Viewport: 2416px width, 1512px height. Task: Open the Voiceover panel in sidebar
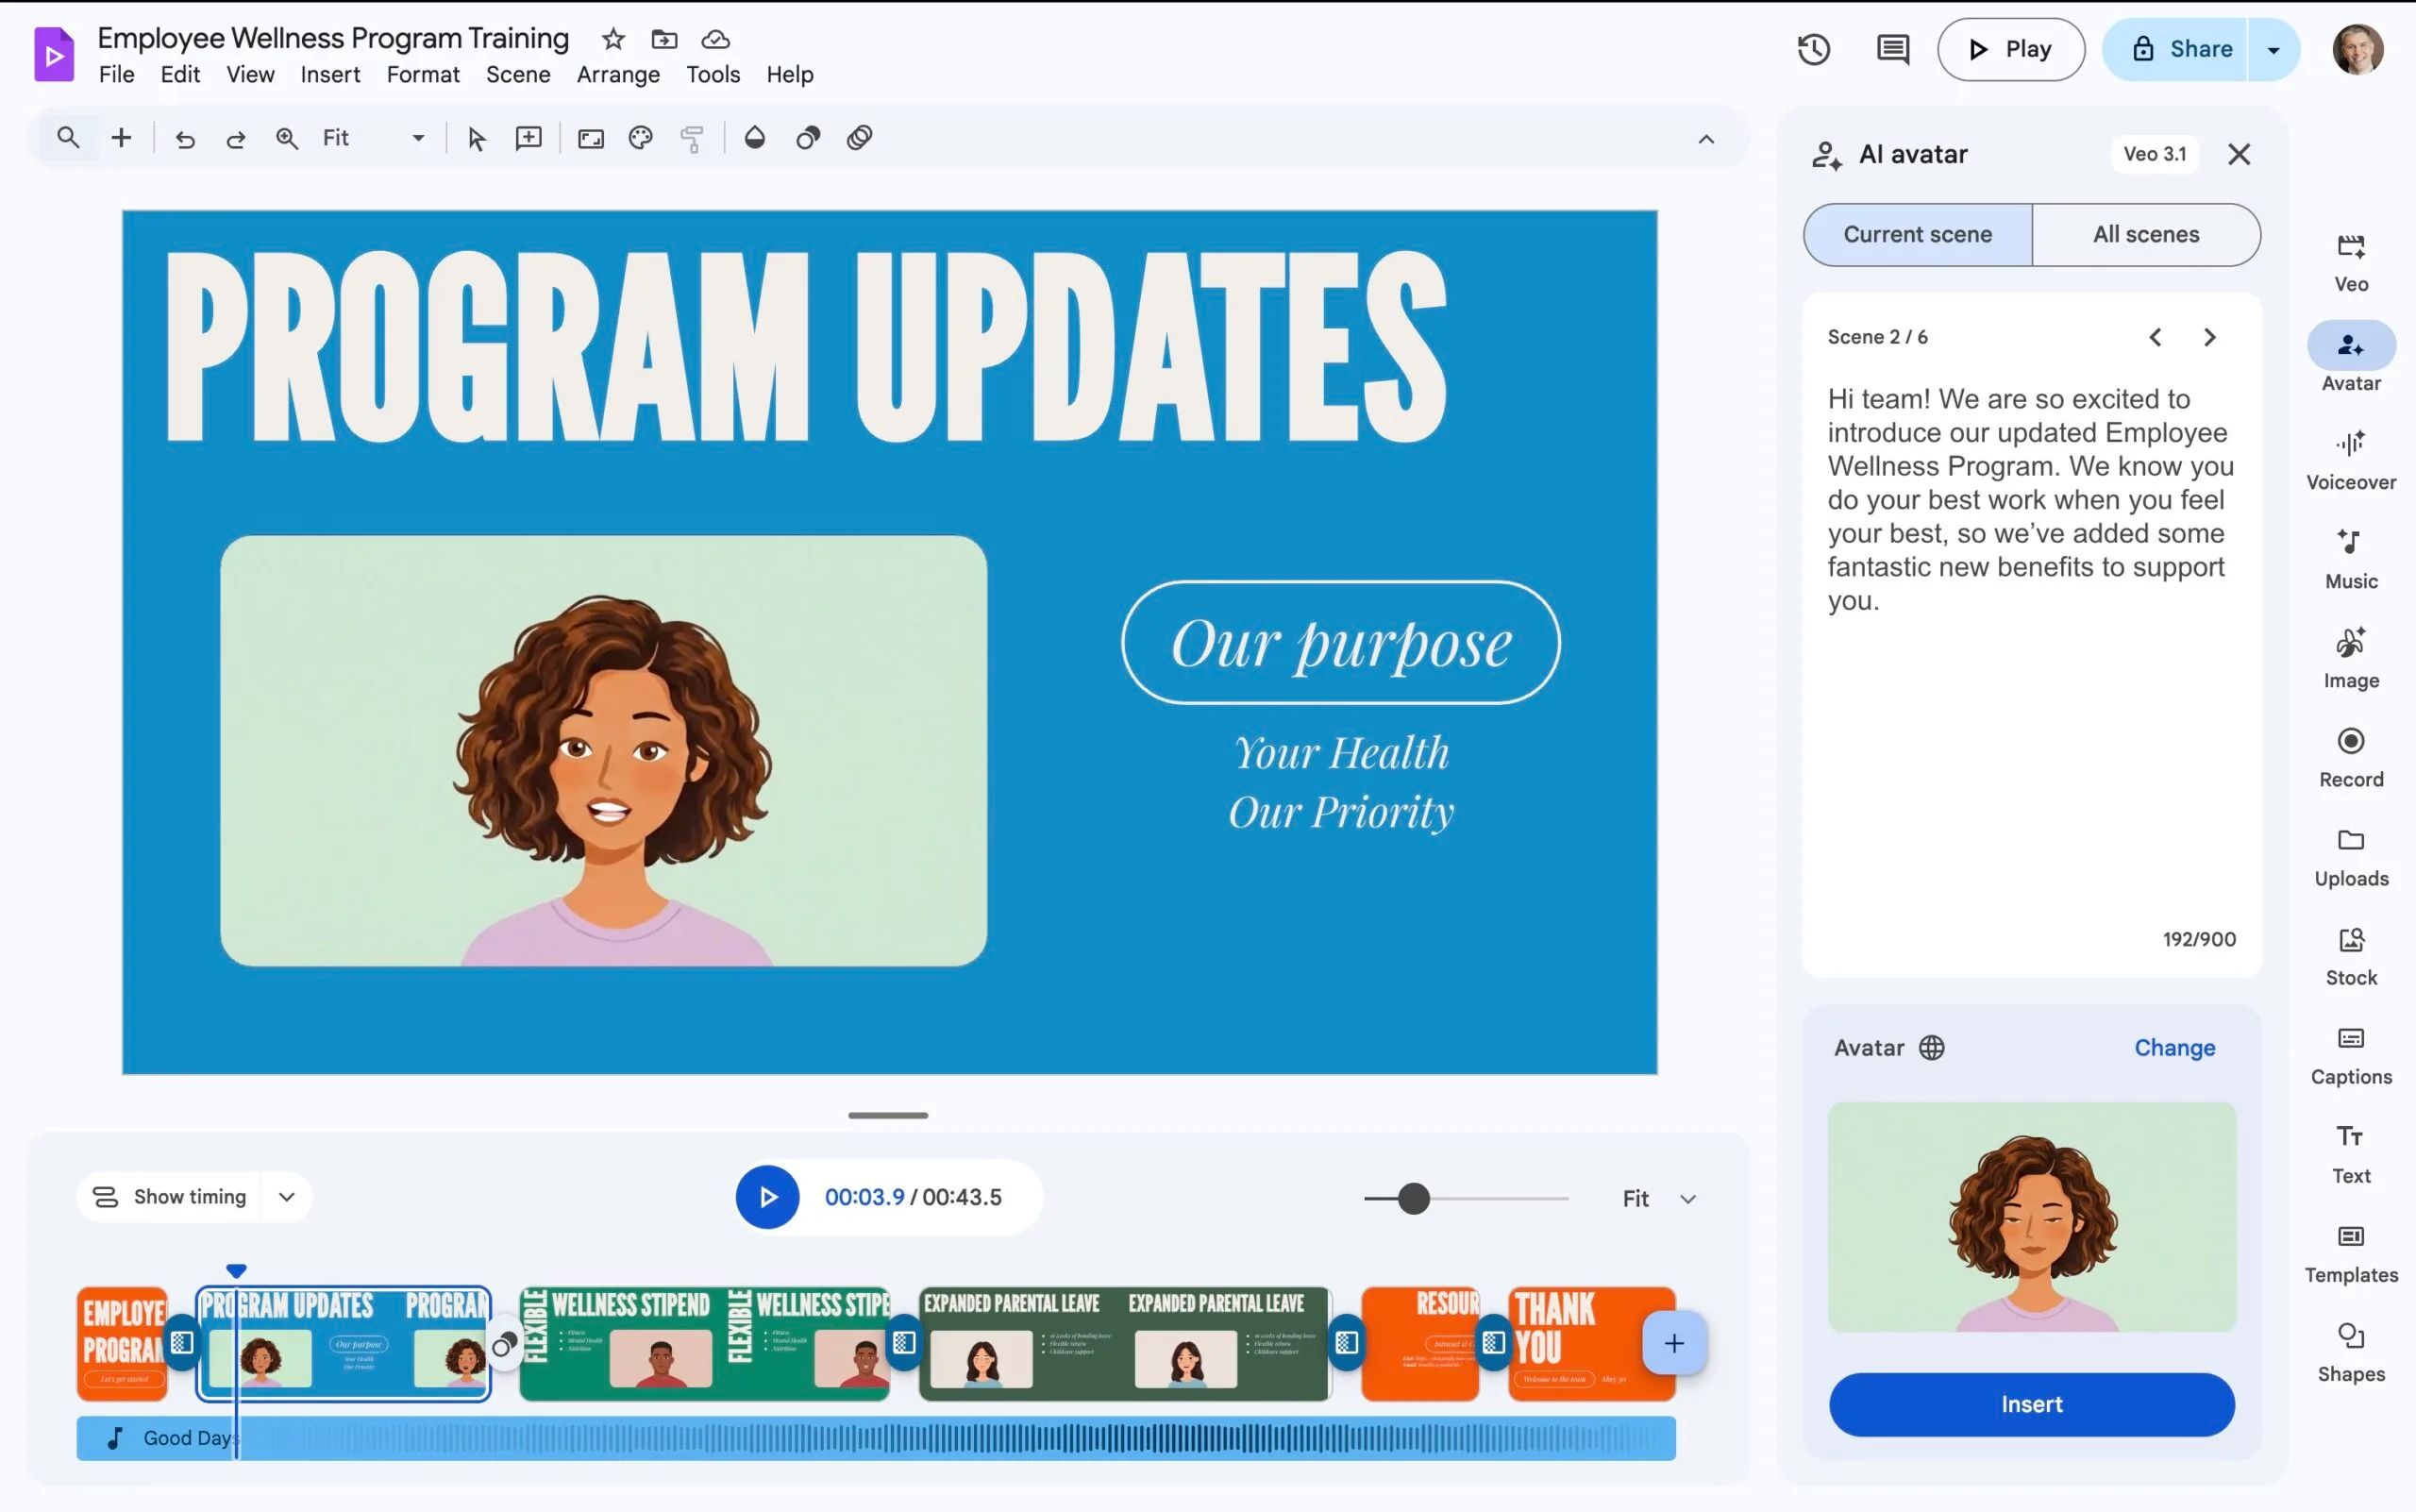[2350, 458]
